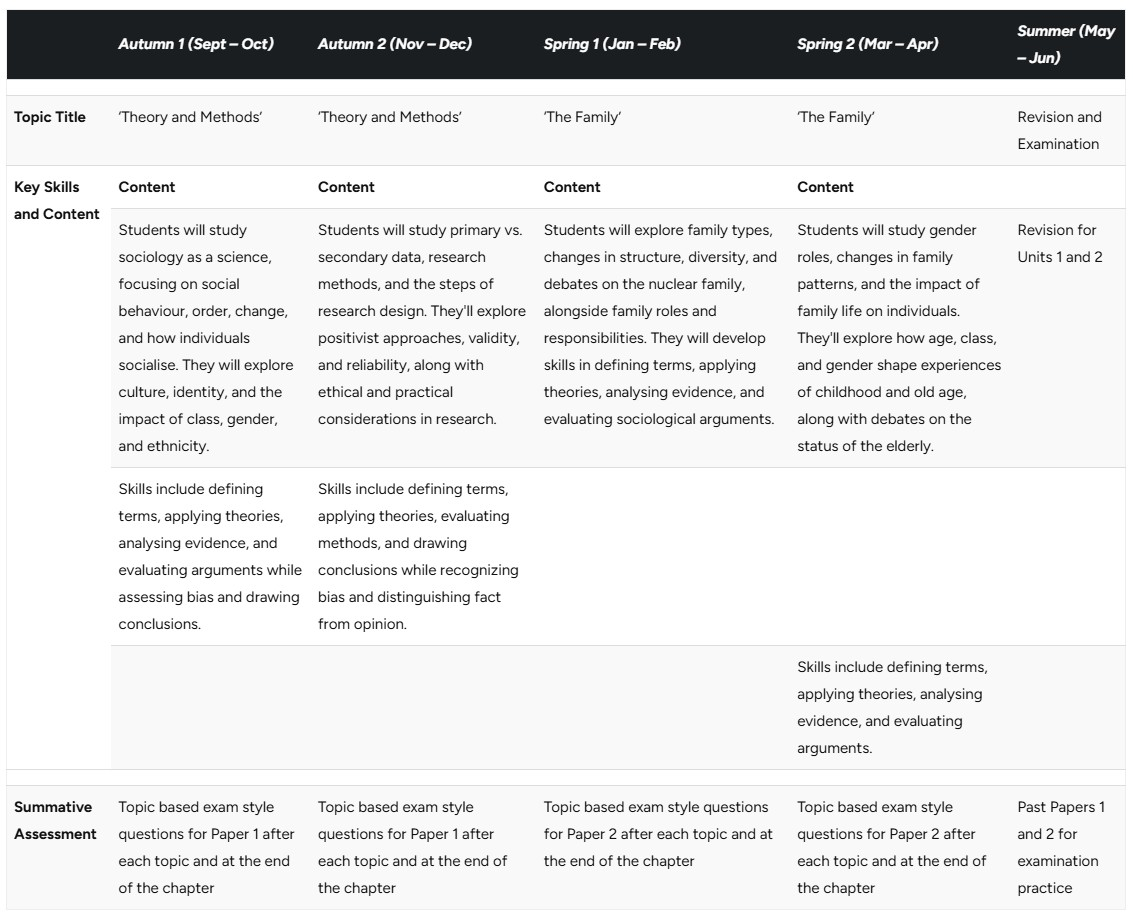The height and width of the screenshot is (919, 1133).
Task: Select 'The Family' cell under Spring 1
Action: coord(582,117)
